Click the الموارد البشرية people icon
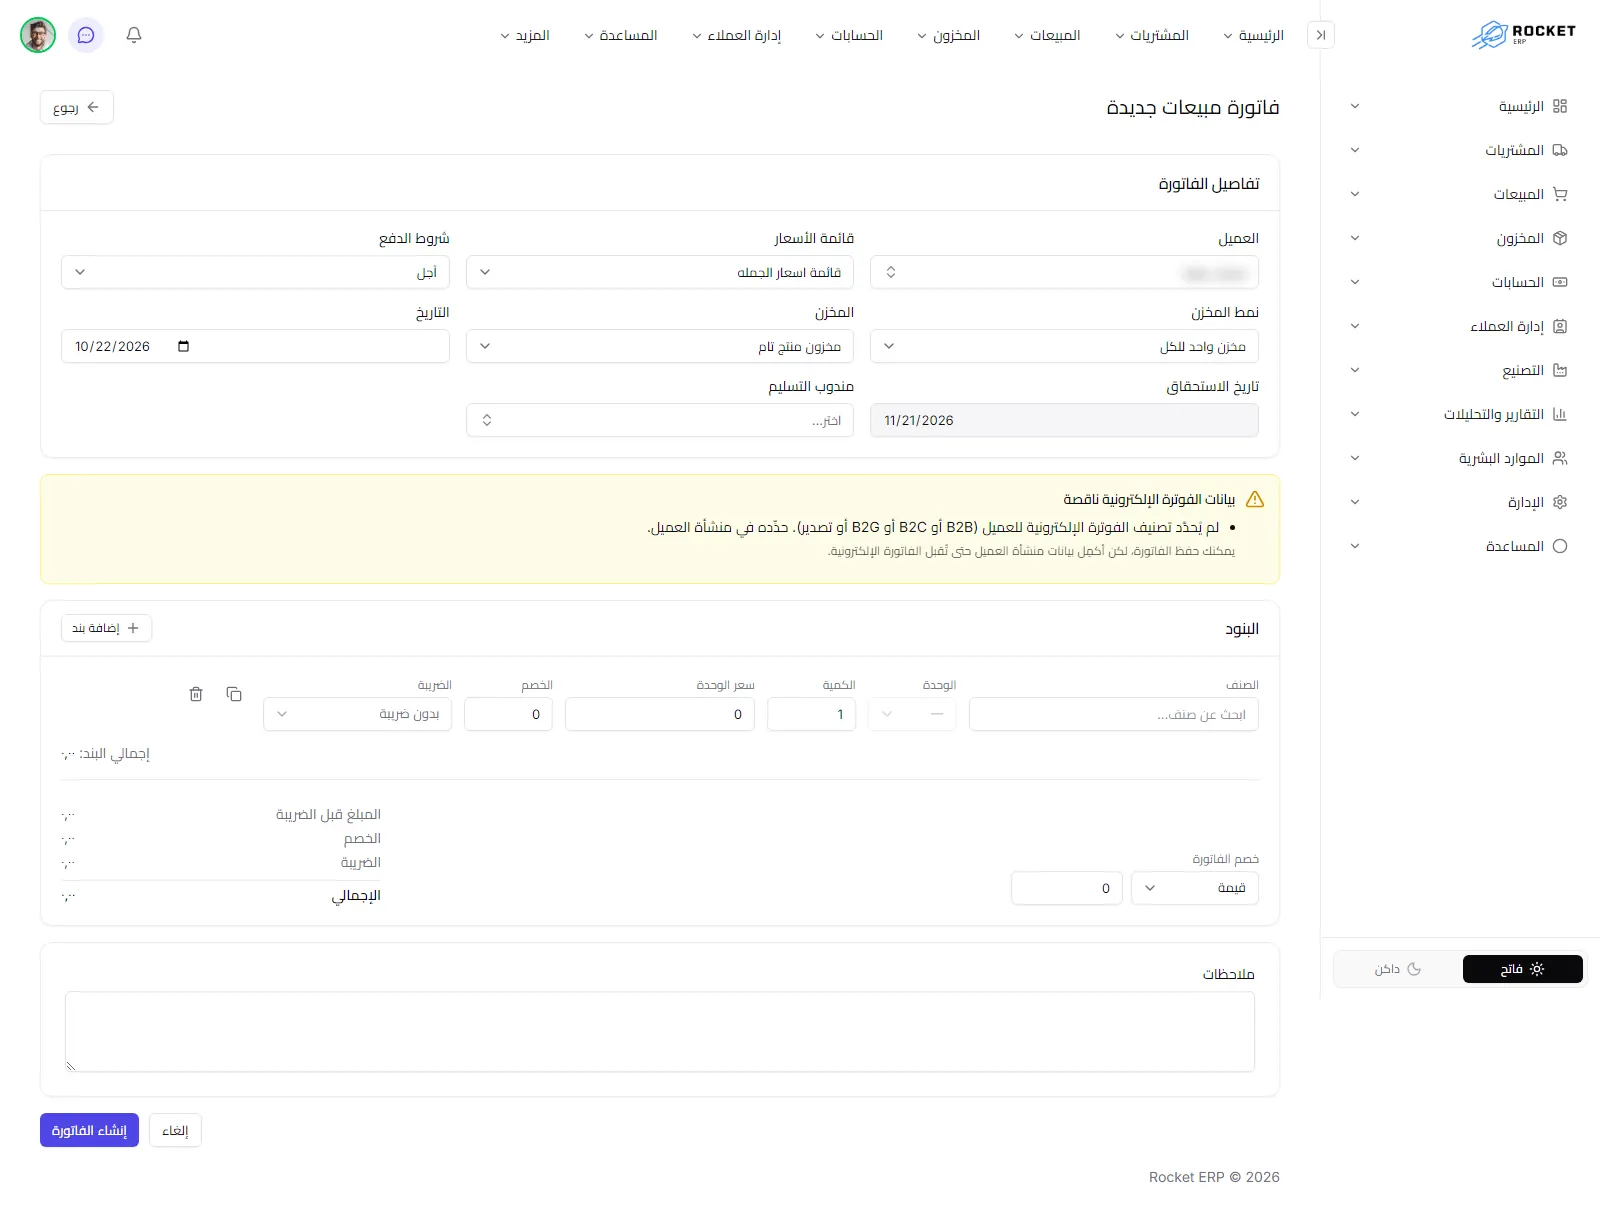This screenshot has height=1207, width=1600. pos(1560,458)
